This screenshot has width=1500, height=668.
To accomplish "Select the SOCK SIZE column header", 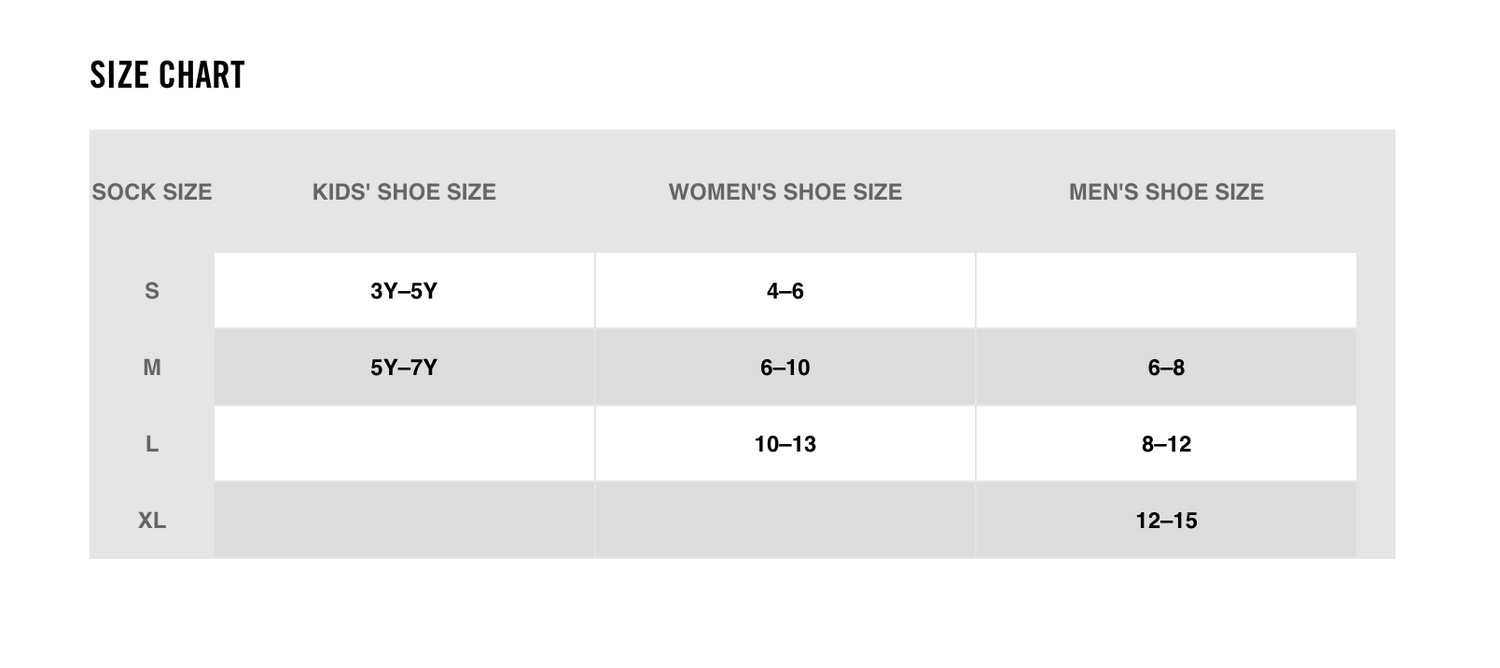I will tap(152, 192).
